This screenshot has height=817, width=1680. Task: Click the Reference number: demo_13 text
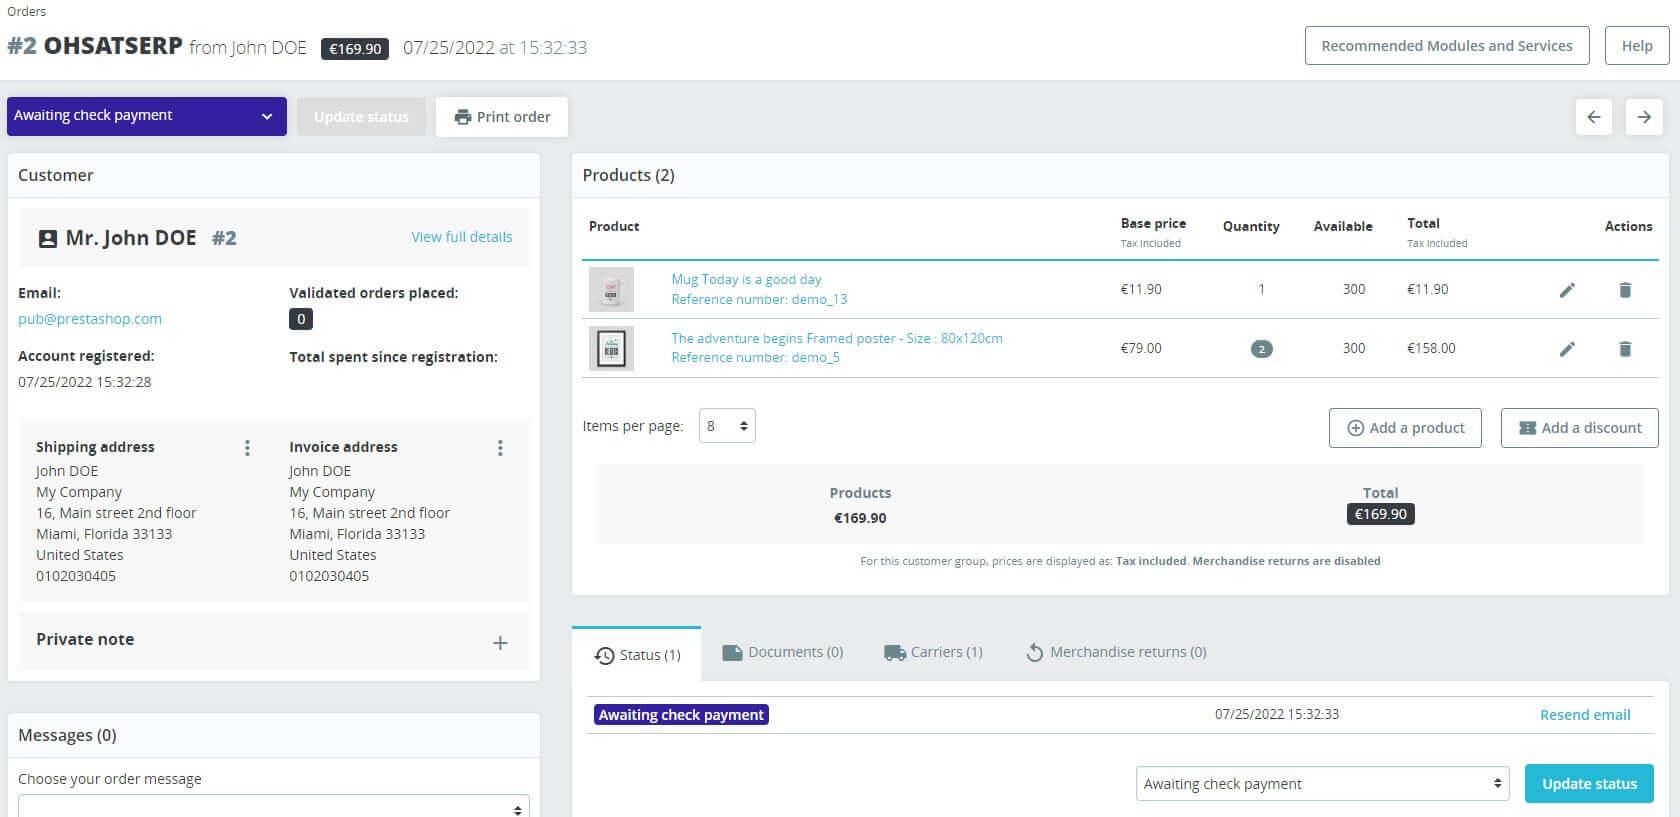pos(759,299)
